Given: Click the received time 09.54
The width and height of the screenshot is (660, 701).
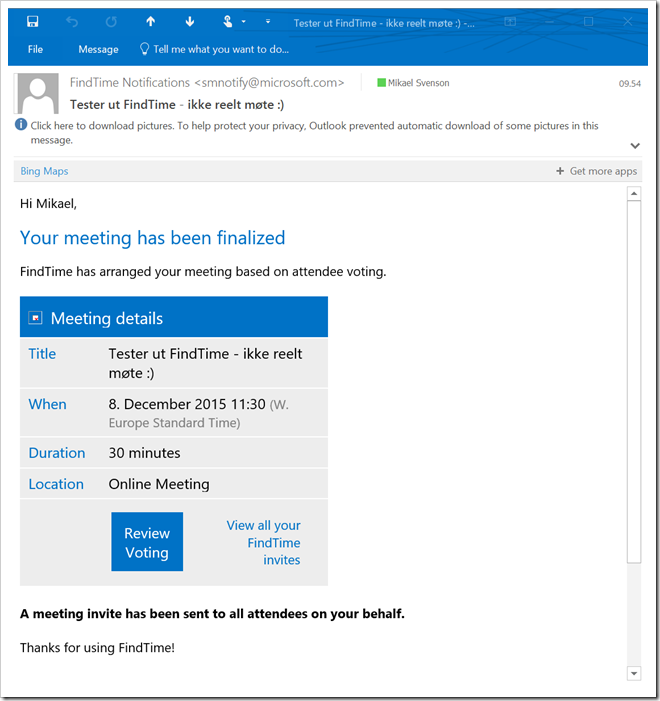Looking at the screenshot, I should 630,84.
